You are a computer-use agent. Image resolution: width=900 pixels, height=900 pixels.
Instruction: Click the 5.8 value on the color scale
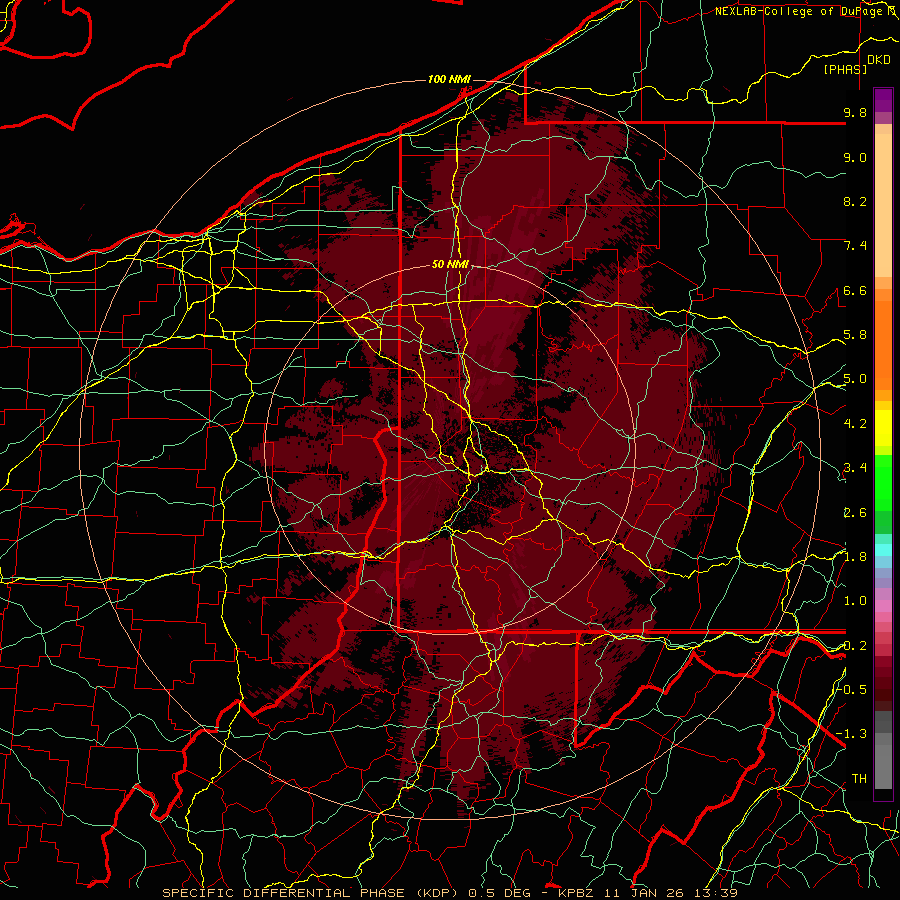tap(855, 335)
